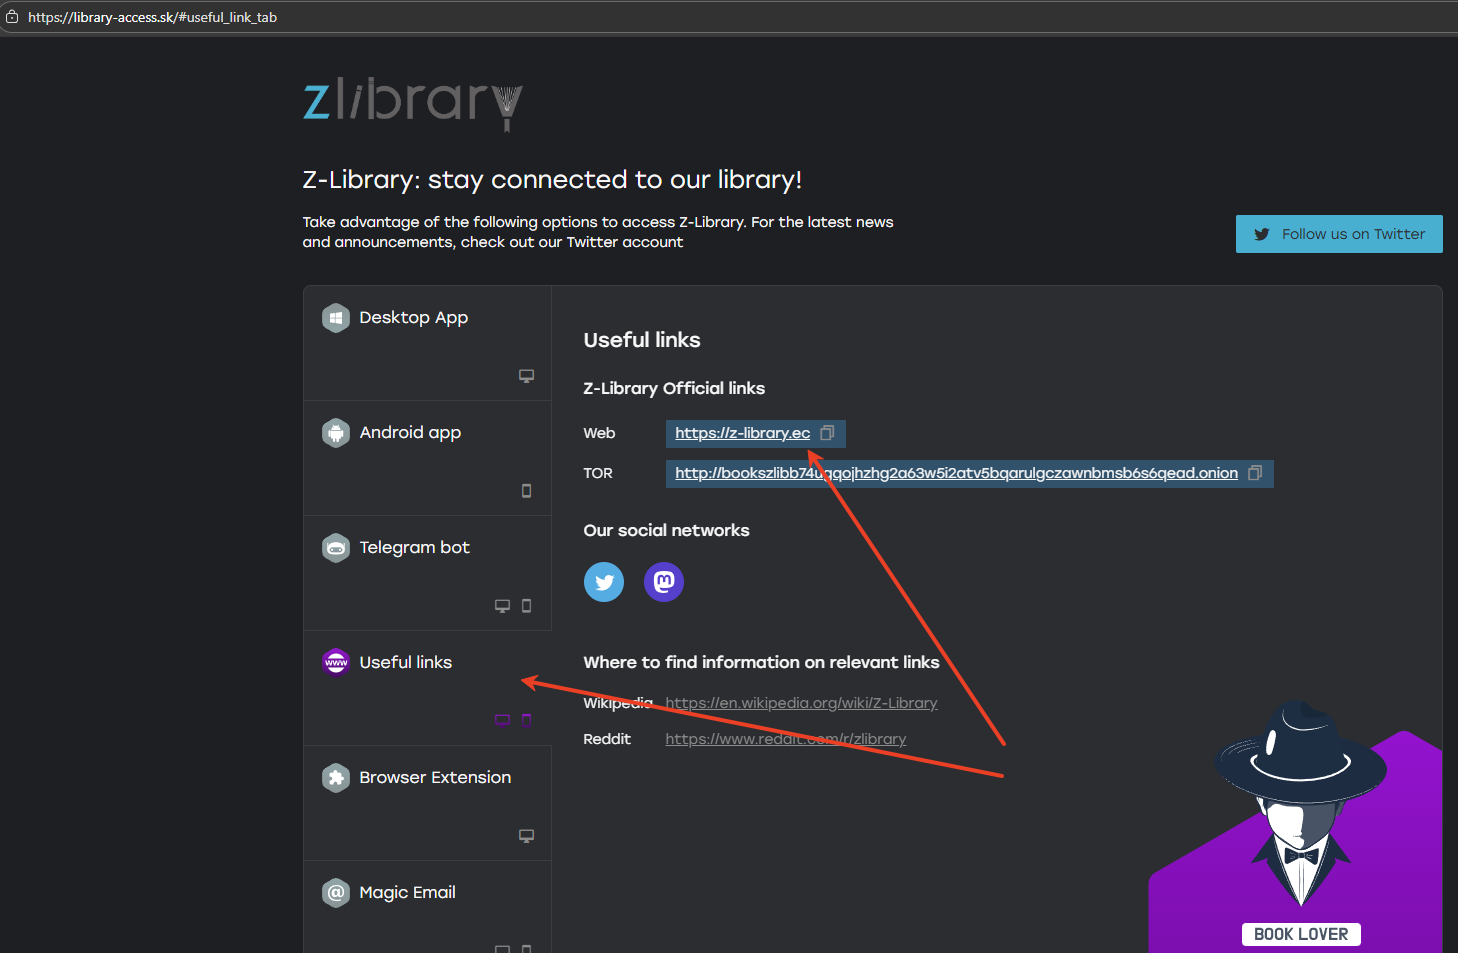
Task: Copy the TOR onion address with copy icon
Action: tap(1255, 472)
